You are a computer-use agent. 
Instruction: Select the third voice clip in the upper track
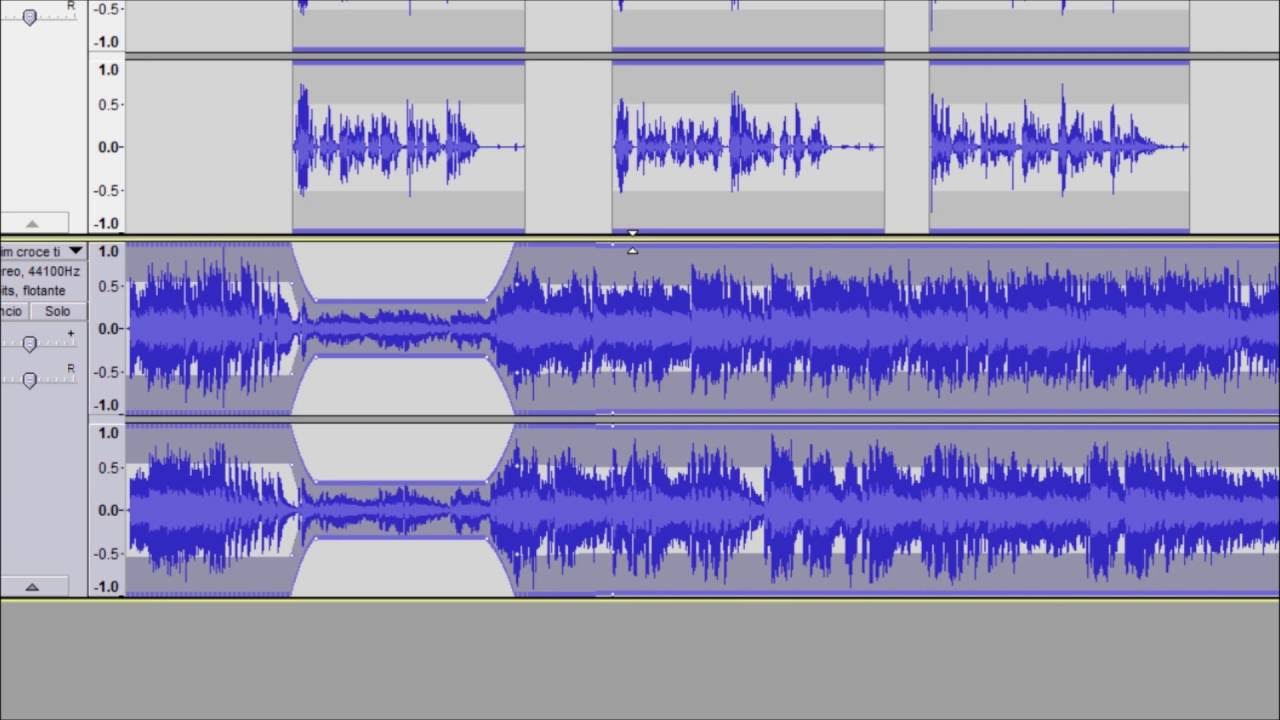click(x=1059, y=147)
